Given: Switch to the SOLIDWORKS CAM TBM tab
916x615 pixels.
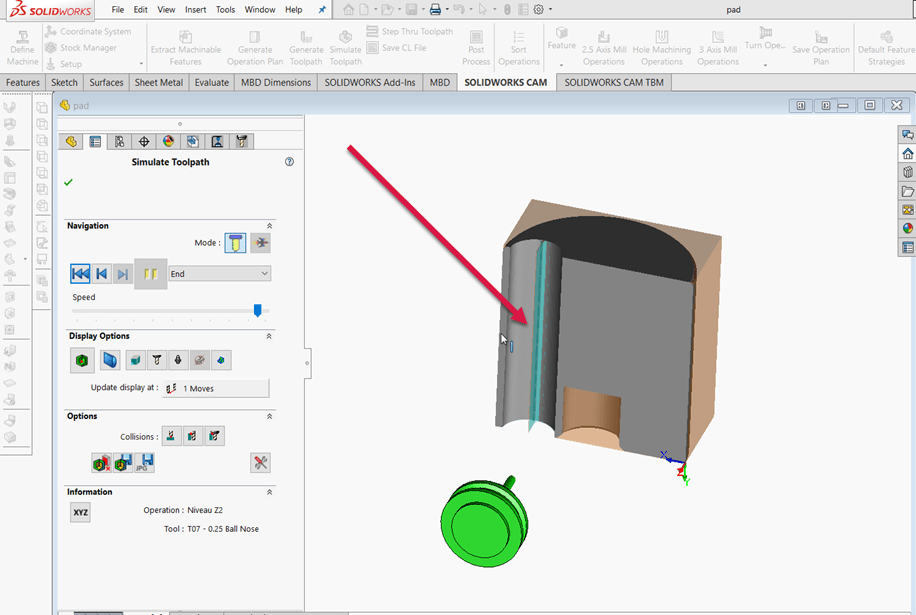Looking at the screenshot, I should point(614,82).
